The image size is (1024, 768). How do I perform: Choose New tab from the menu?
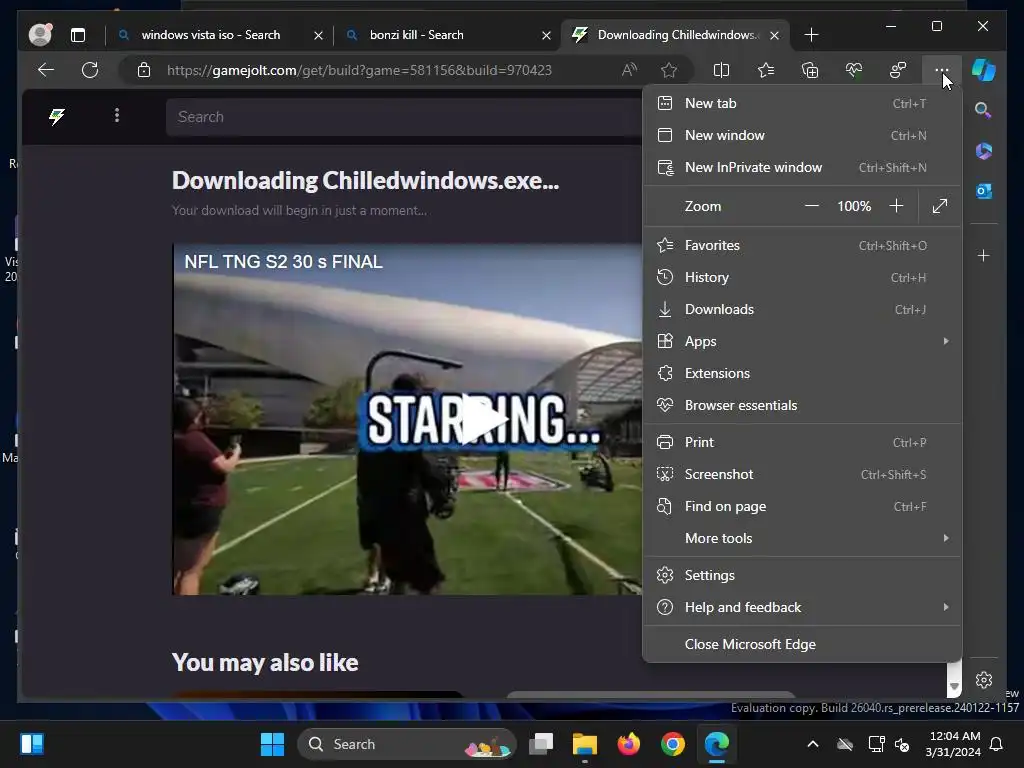coord(802,103)
